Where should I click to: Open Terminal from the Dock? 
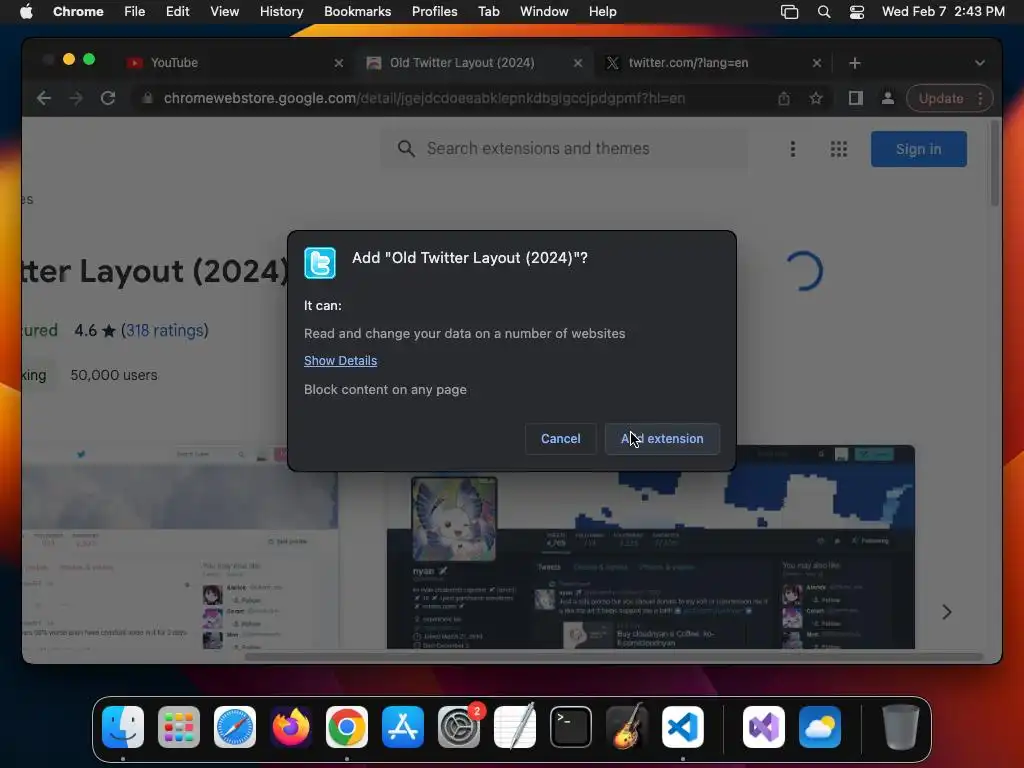click(x=571, y=727)
